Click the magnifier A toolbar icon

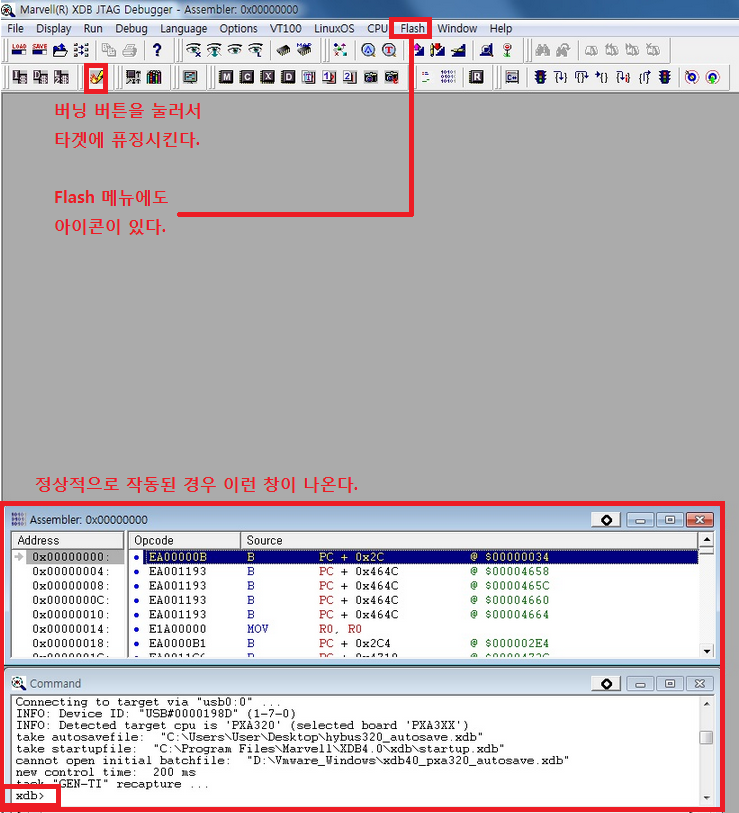click(x=368, y=50)
